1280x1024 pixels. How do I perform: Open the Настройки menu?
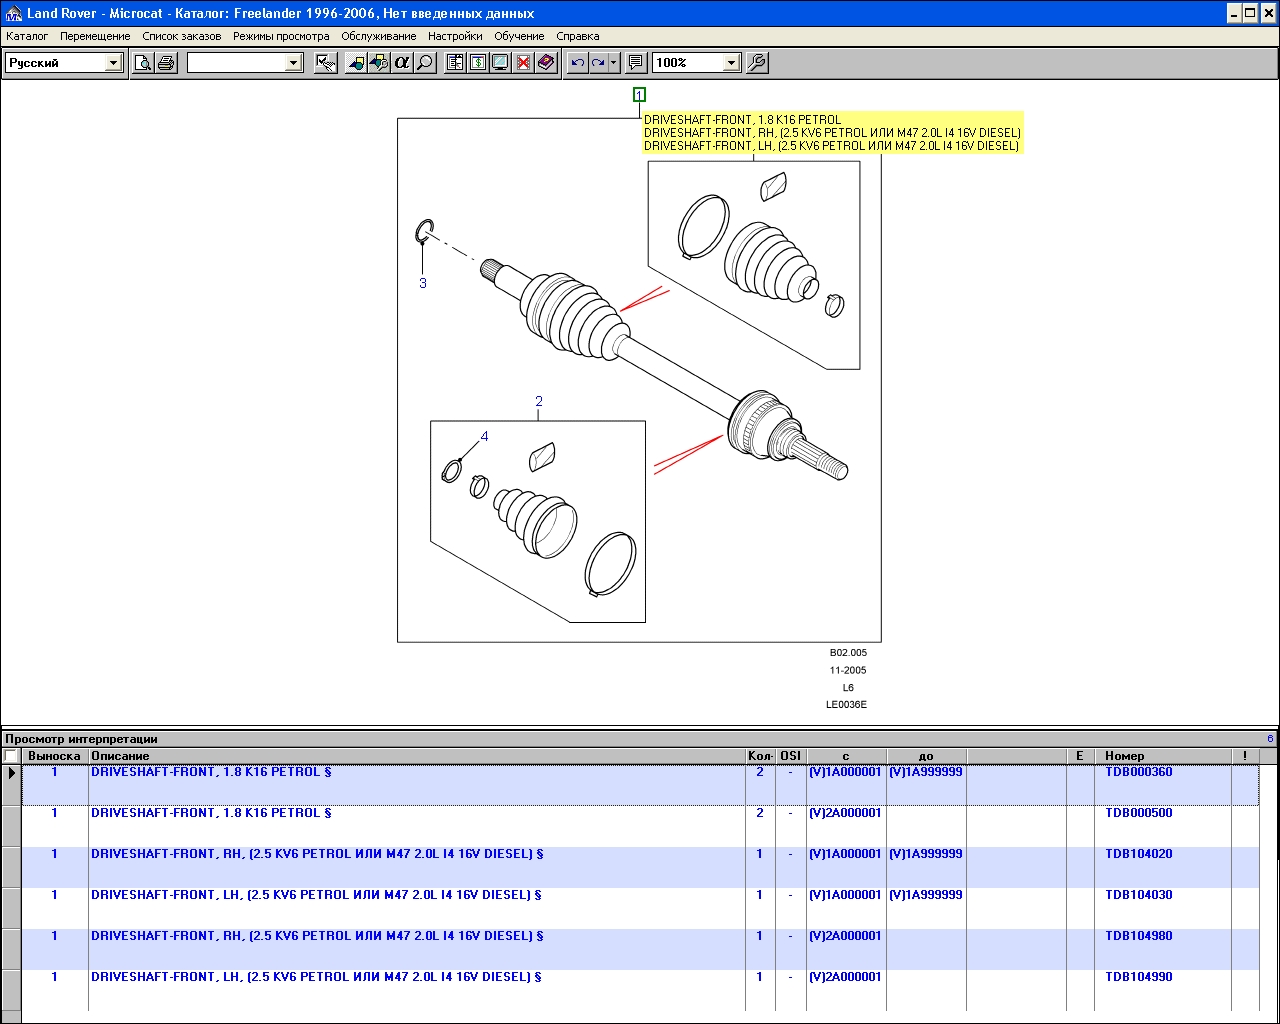(x=455, y=36)
